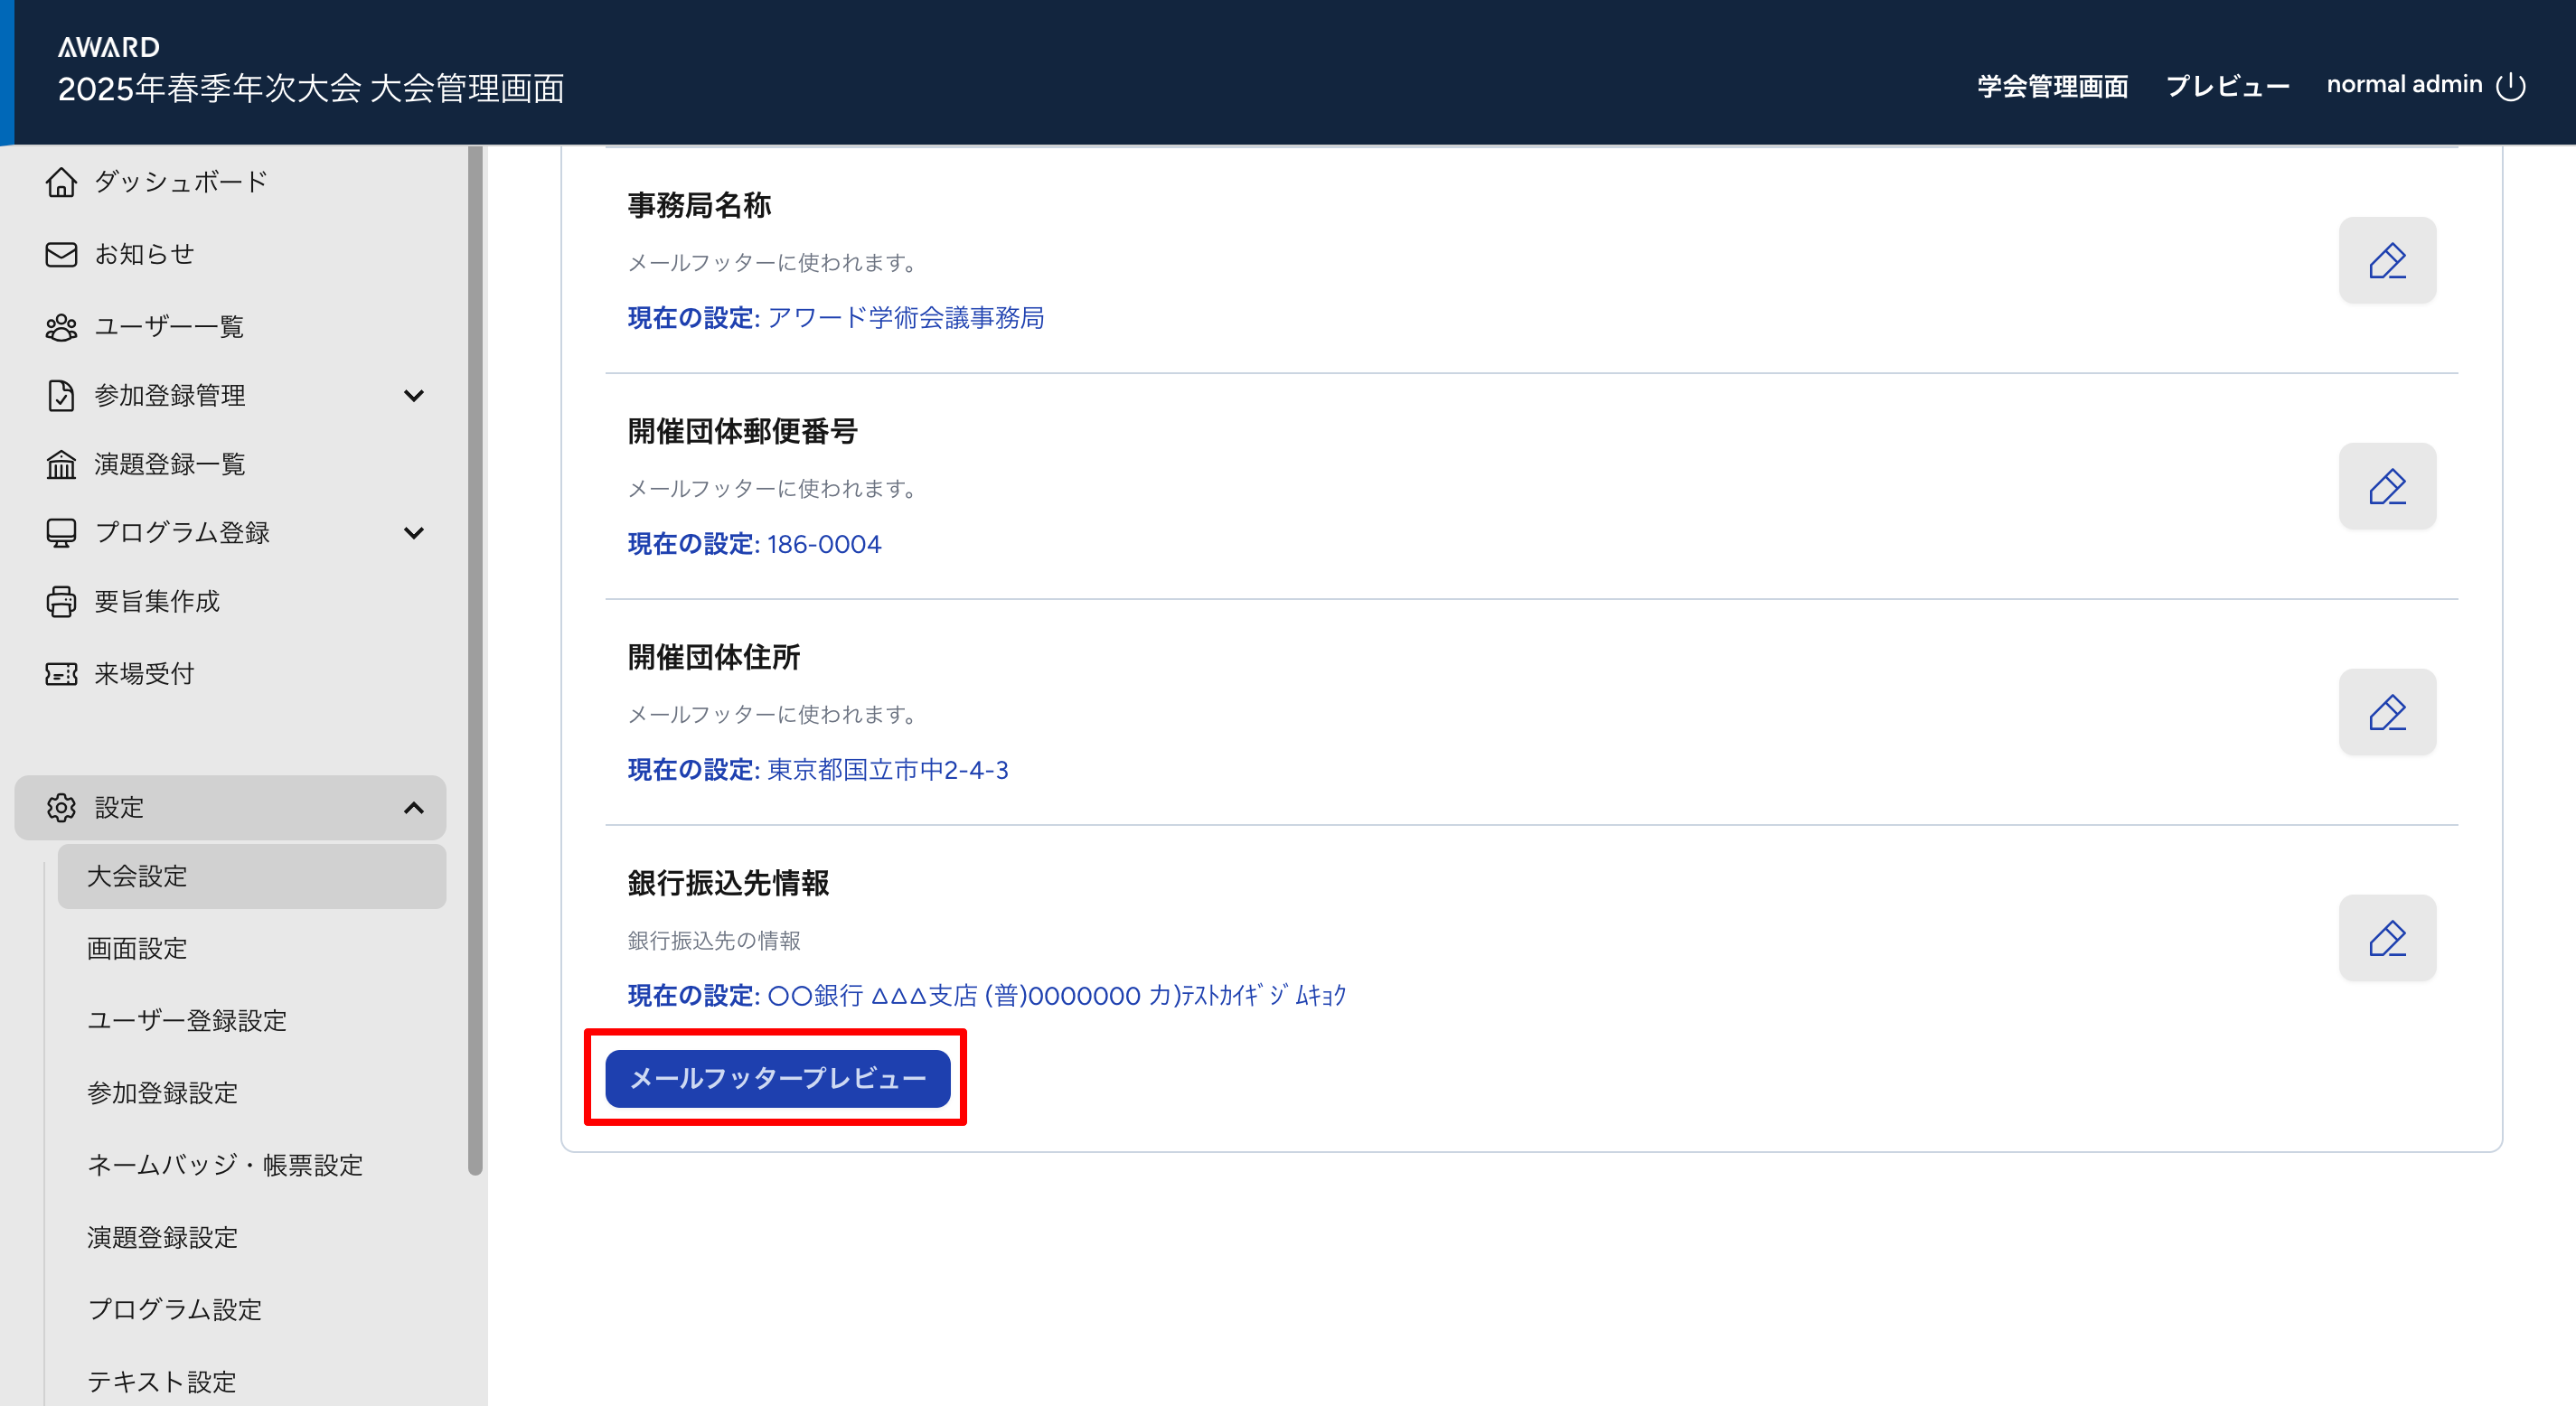Screen dimensions: 2576x1406
Task: Expand the 参加登録管理 chevron
Action: (413, 396)
